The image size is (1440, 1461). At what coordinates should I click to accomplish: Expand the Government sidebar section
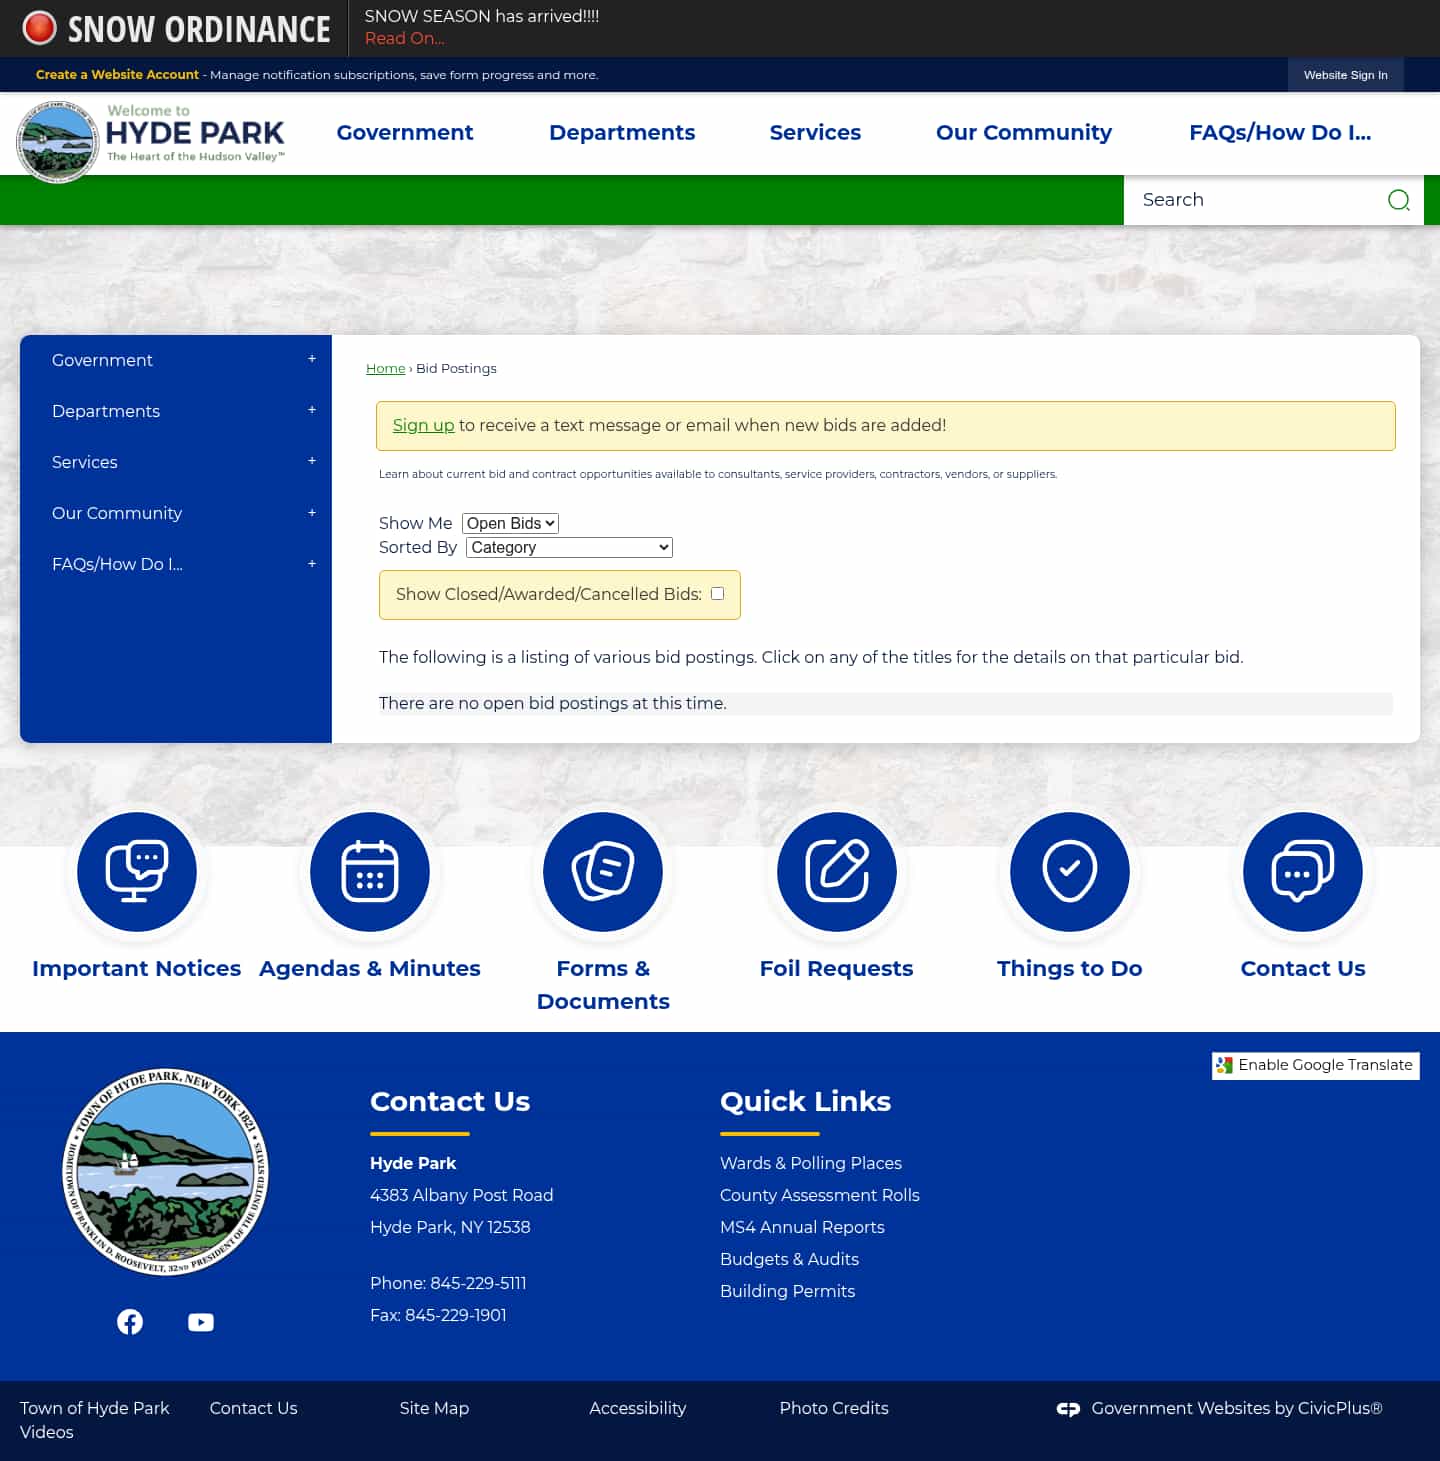coord(312,359)
